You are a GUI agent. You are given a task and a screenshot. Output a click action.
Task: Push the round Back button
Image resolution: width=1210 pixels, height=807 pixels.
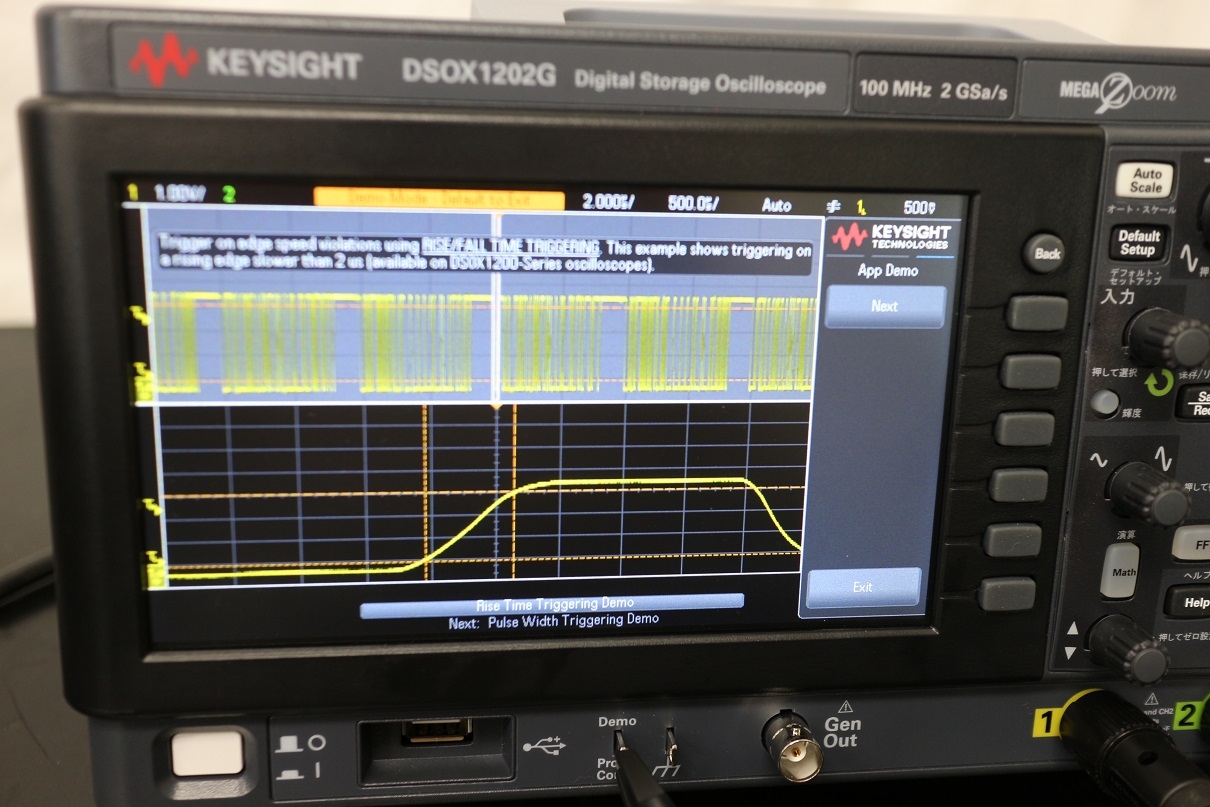tap(1046, 253)
